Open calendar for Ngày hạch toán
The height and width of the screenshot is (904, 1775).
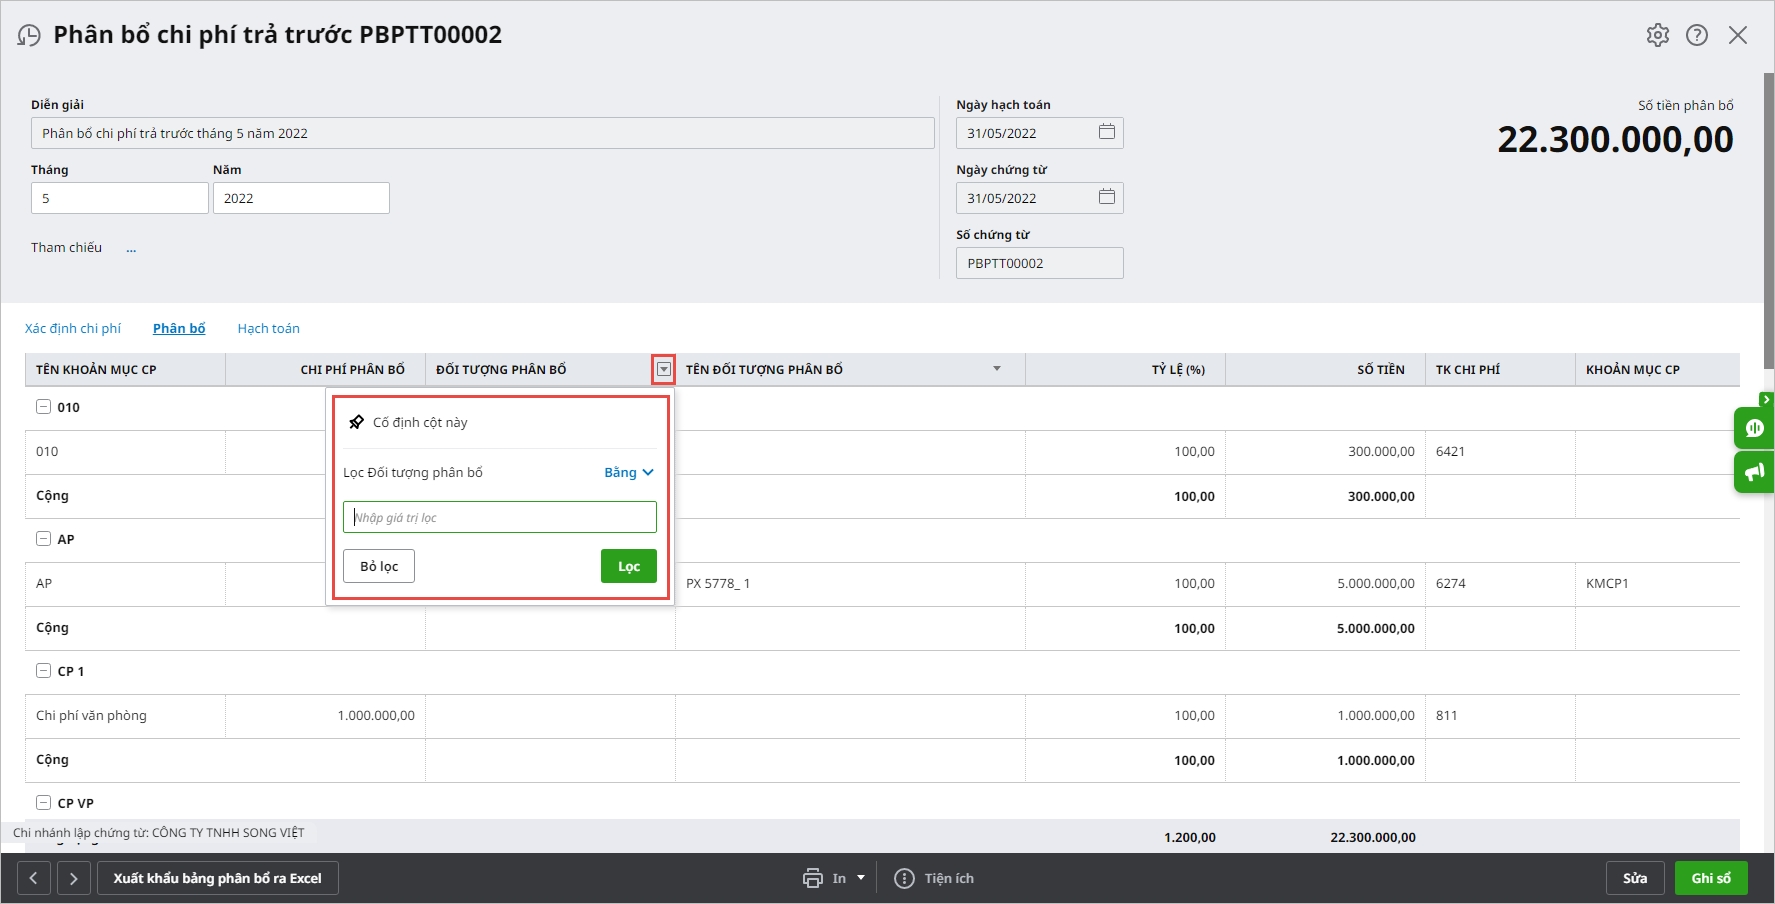(1107, 132)
